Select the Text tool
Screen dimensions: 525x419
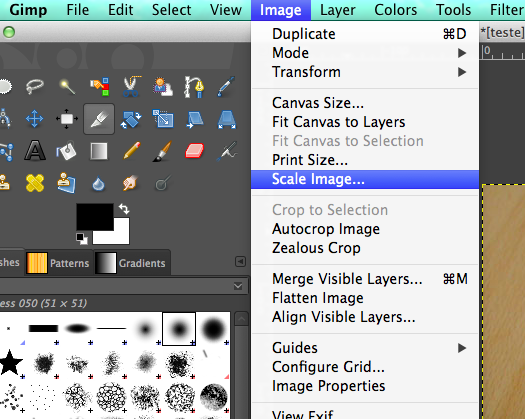[35, 151]
